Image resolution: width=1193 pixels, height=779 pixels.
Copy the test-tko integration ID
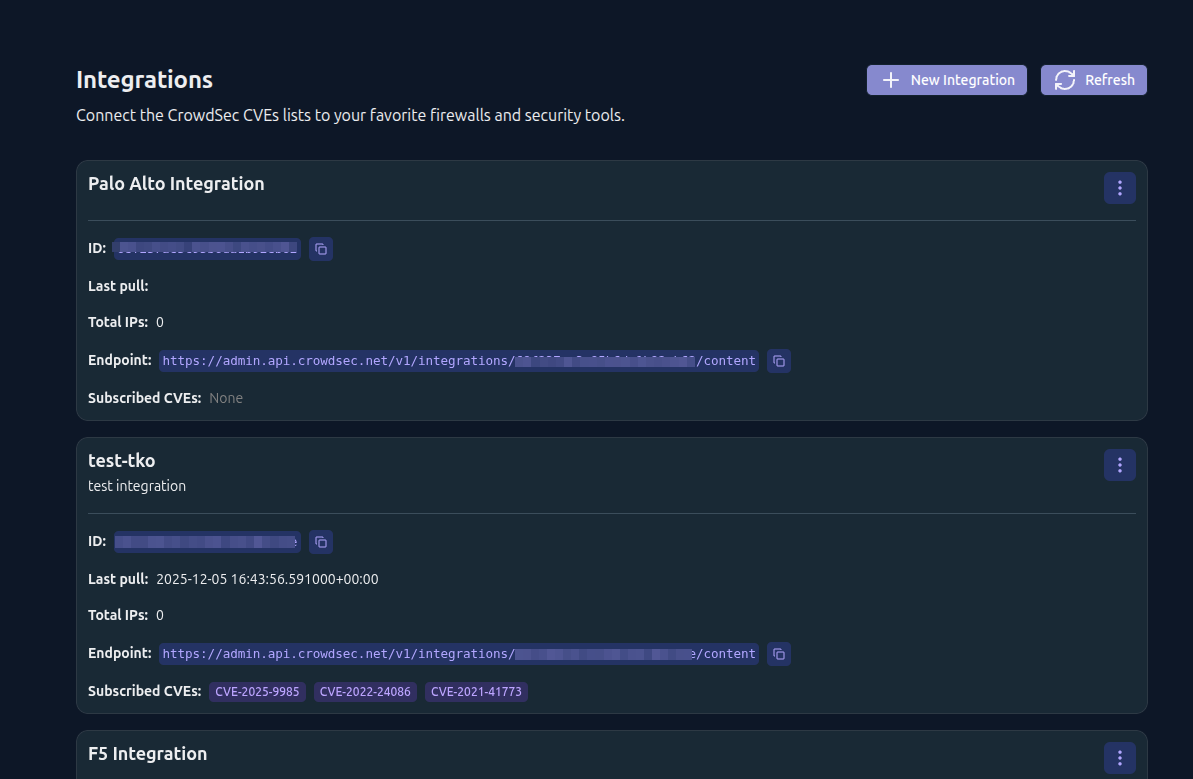click(320, 541)
